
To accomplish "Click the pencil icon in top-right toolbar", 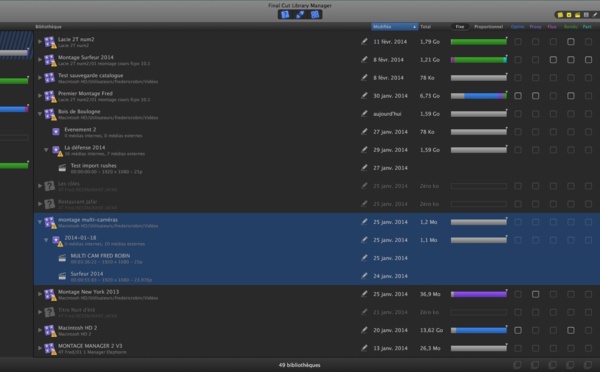I will [595, 15].
